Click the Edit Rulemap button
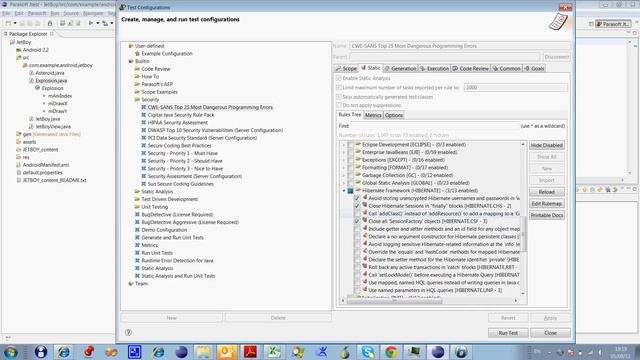This screenshot has width=640, height=360. [x=547, y=203]
